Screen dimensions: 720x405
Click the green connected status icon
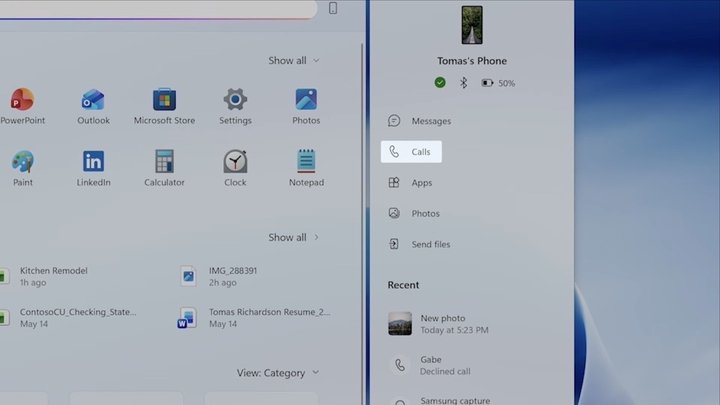point(440,83)
